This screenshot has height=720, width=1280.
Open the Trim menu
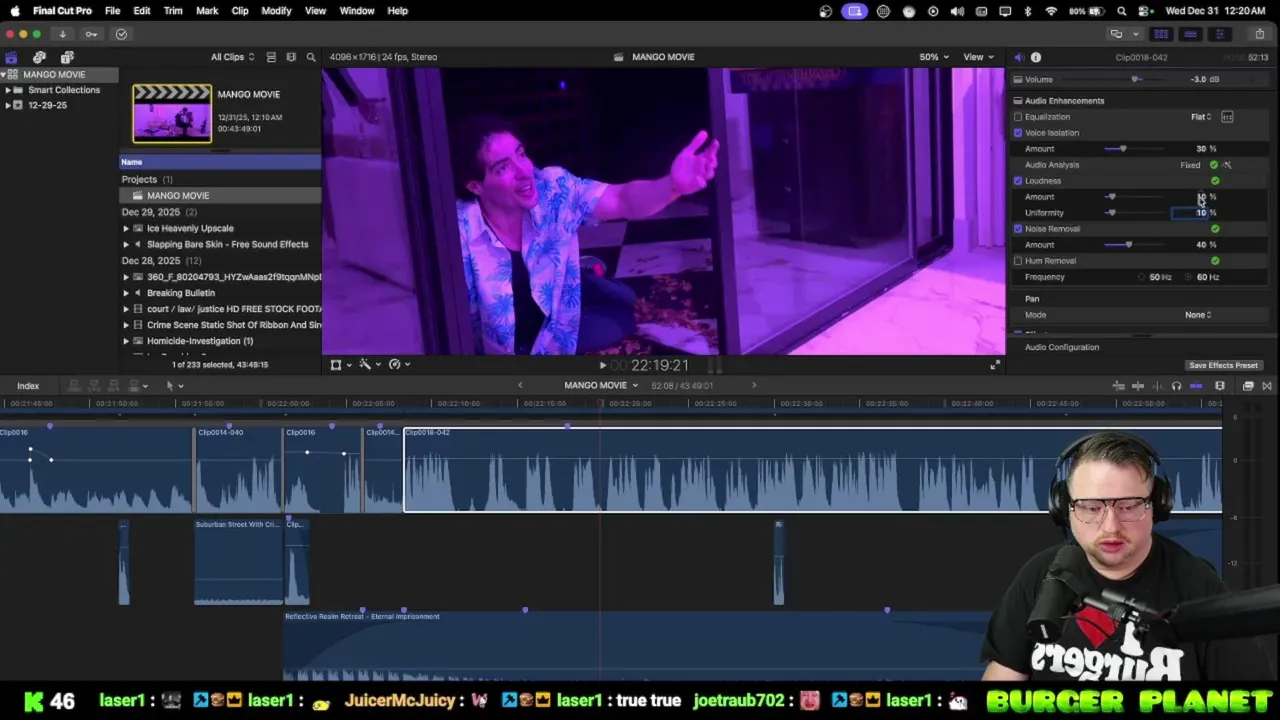[x=173, y=11]
